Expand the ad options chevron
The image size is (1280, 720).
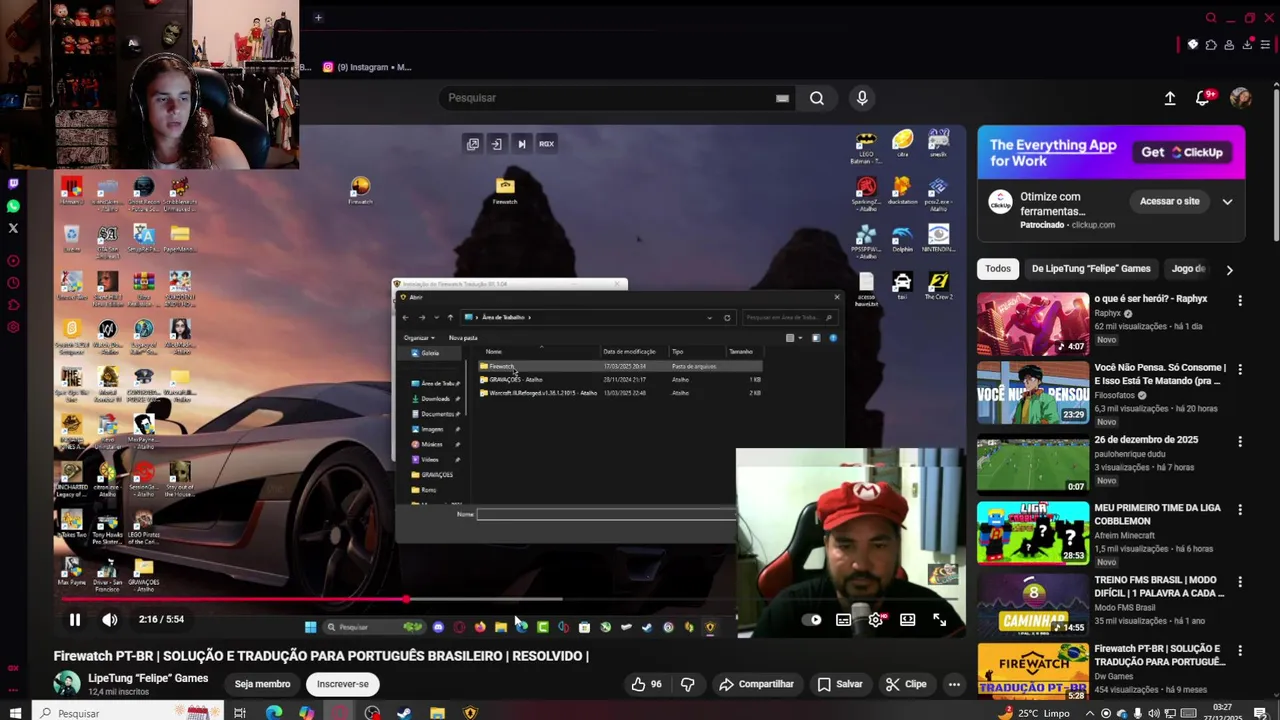tap(1227, 201)
